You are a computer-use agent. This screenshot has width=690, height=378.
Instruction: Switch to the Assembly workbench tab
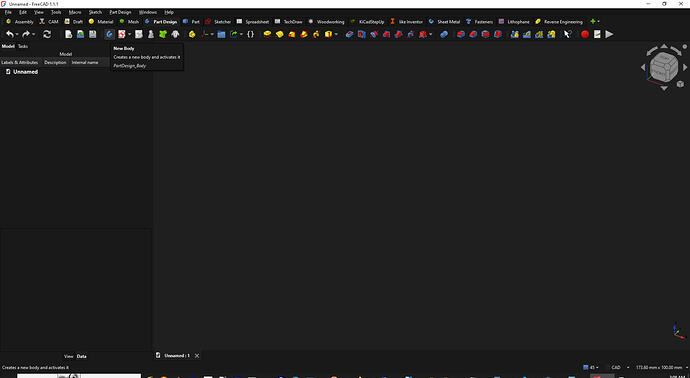[20, 22]
